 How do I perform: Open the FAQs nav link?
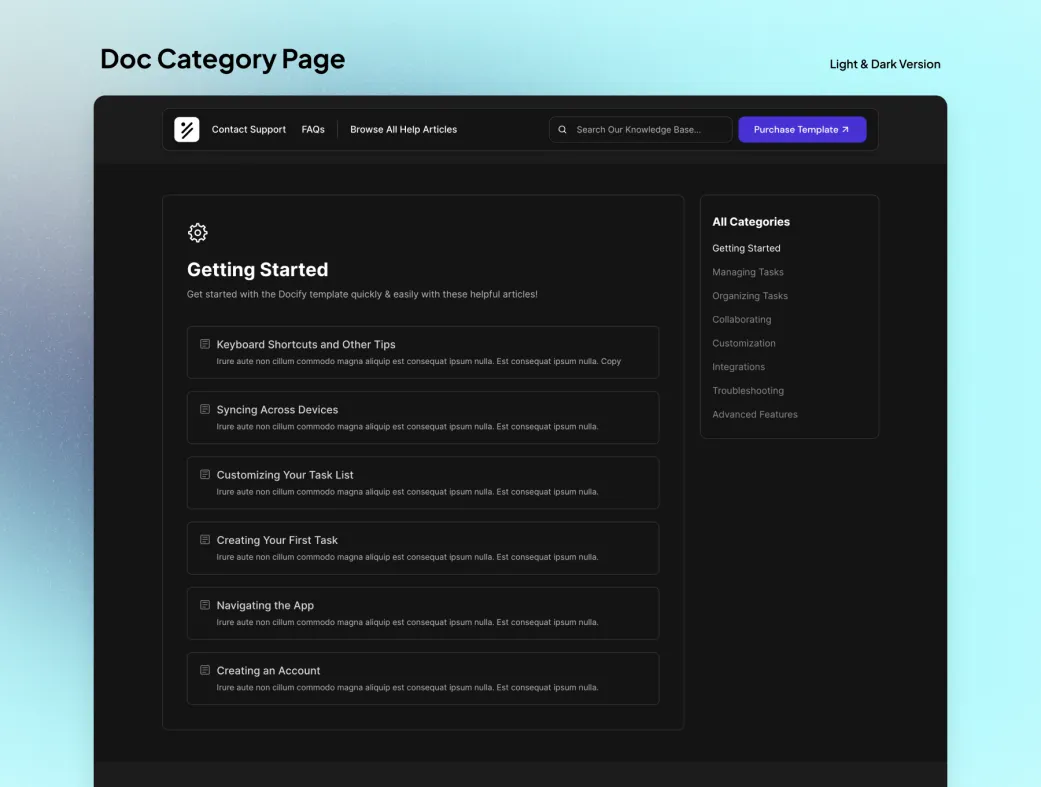click(x=313, y=130)
